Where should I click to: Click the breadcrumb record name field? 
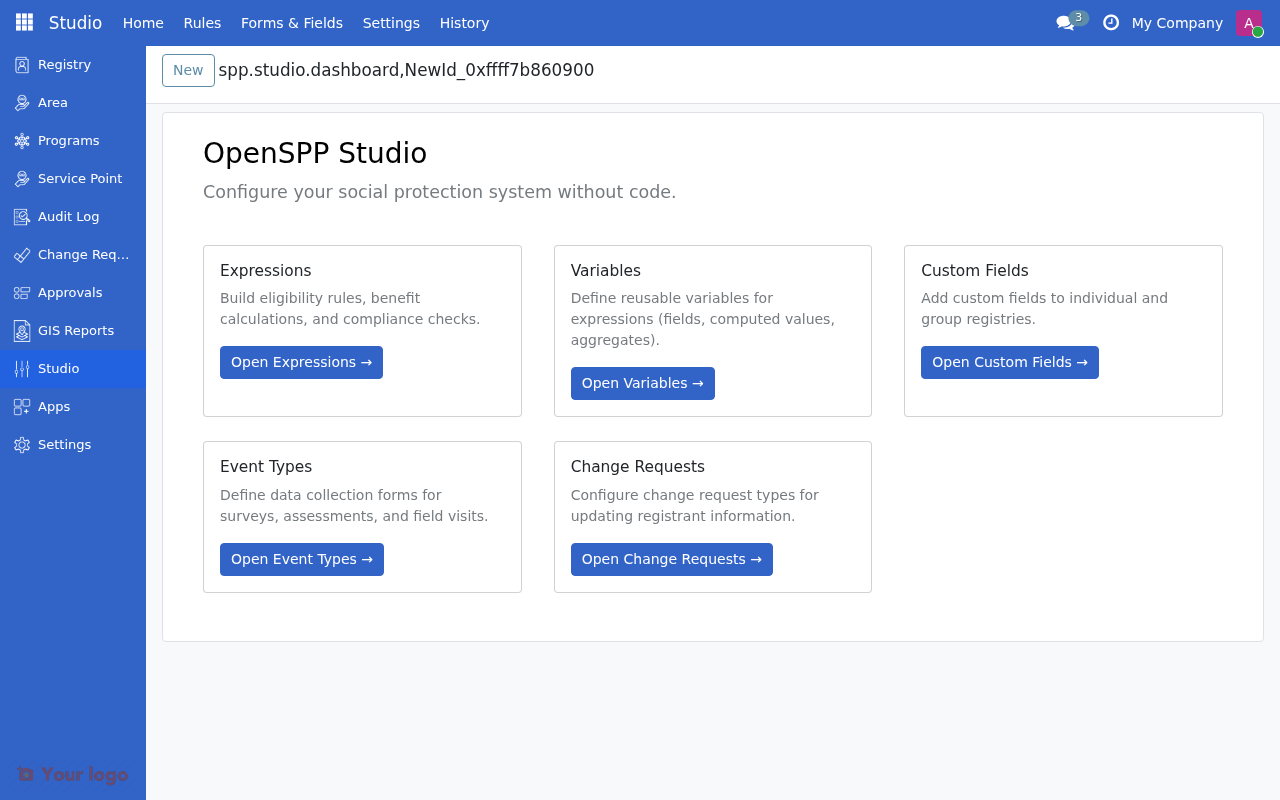[406, 70]
